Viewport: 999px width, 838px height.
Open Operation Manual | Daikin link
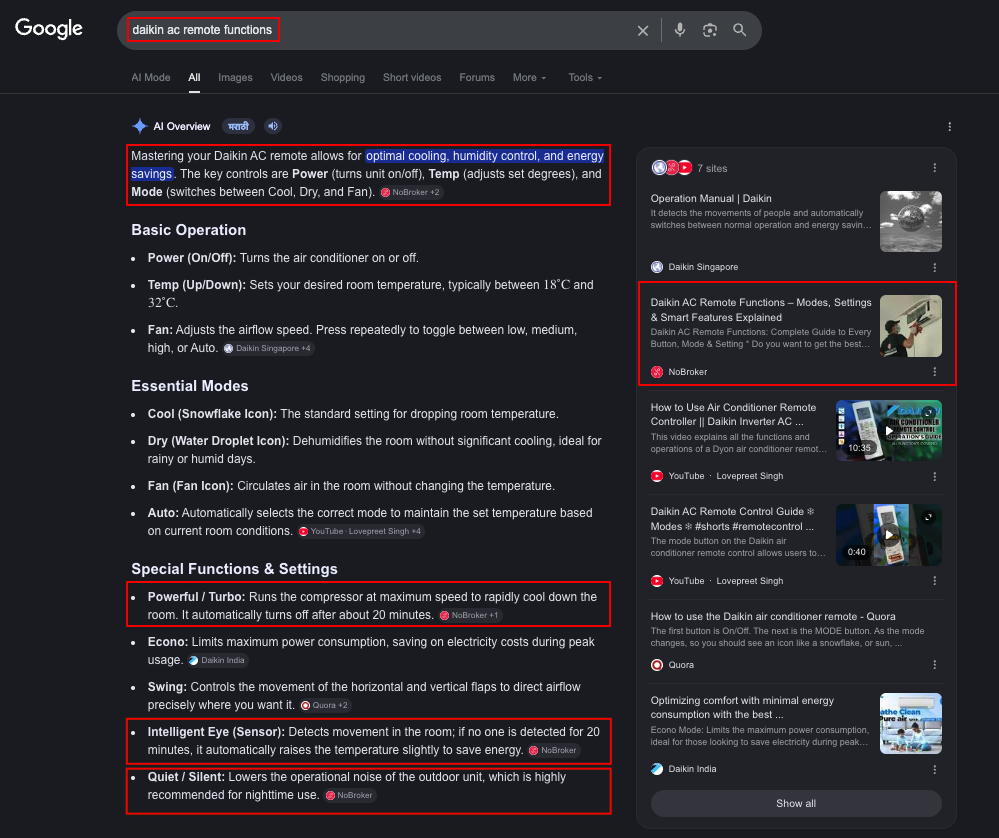tap(711, 199)
